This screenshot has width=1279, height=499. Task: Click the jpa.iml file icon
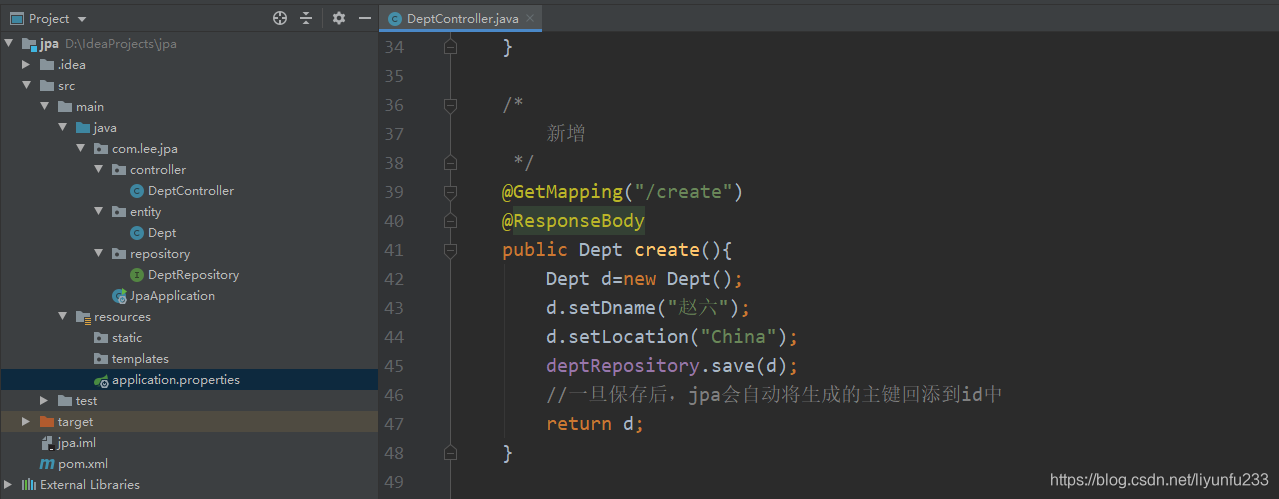47,443
